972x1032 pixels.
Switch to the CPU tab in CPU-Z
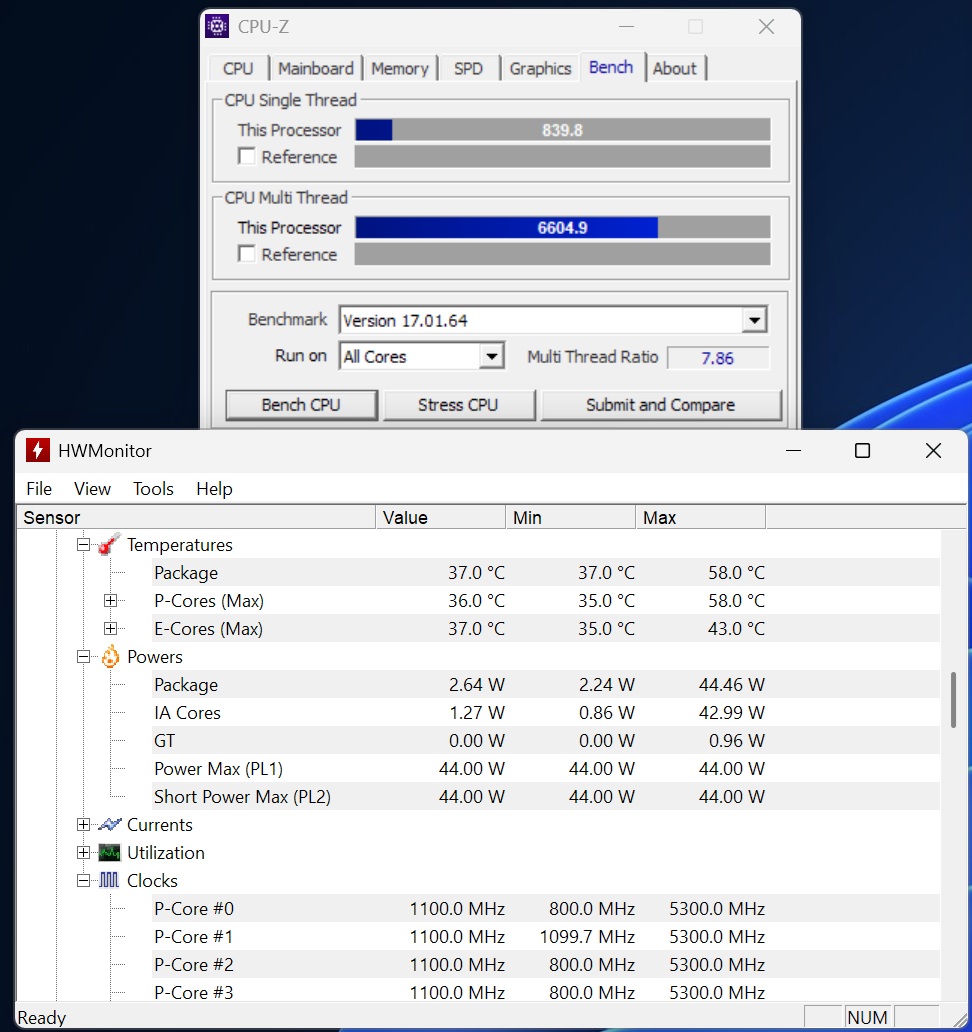click(x=238, y=68)
